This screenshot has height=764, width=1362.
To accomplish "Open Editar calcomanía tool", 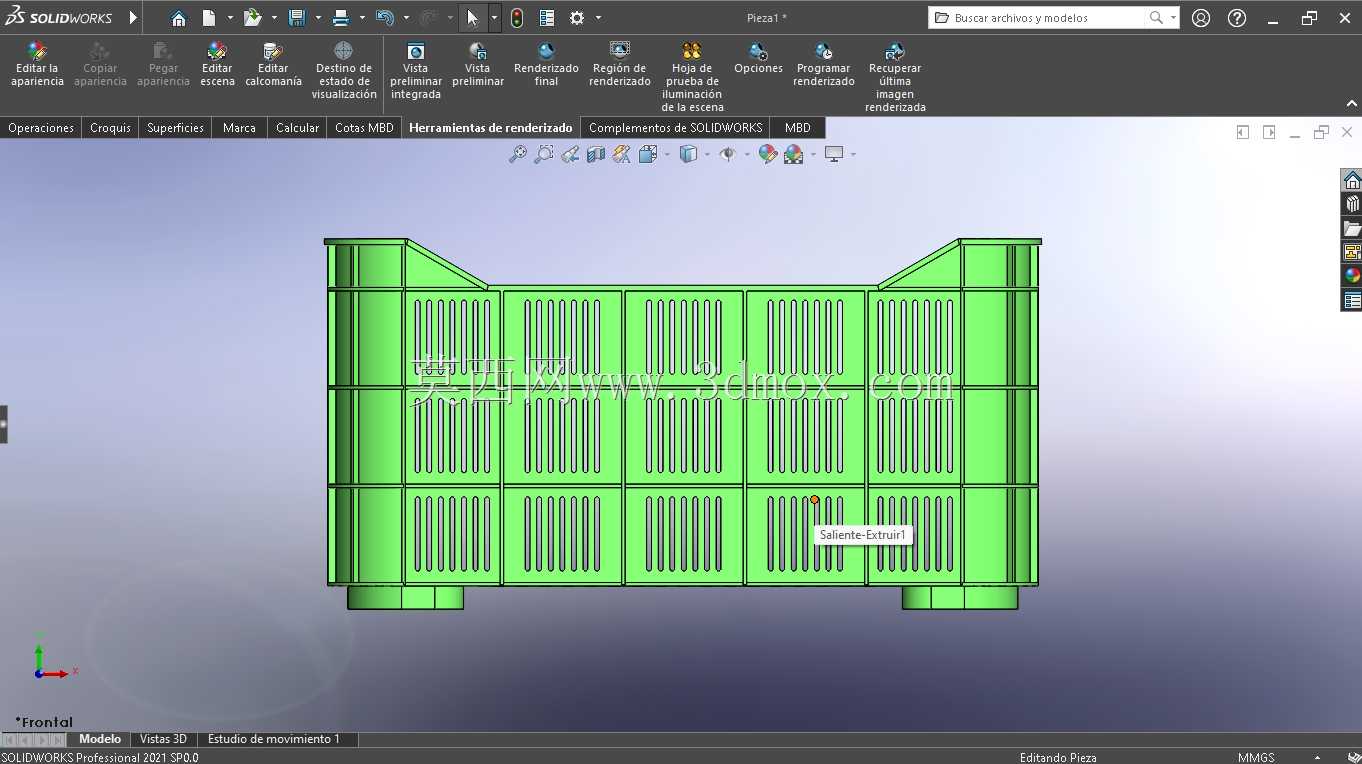I will (273, 65).
